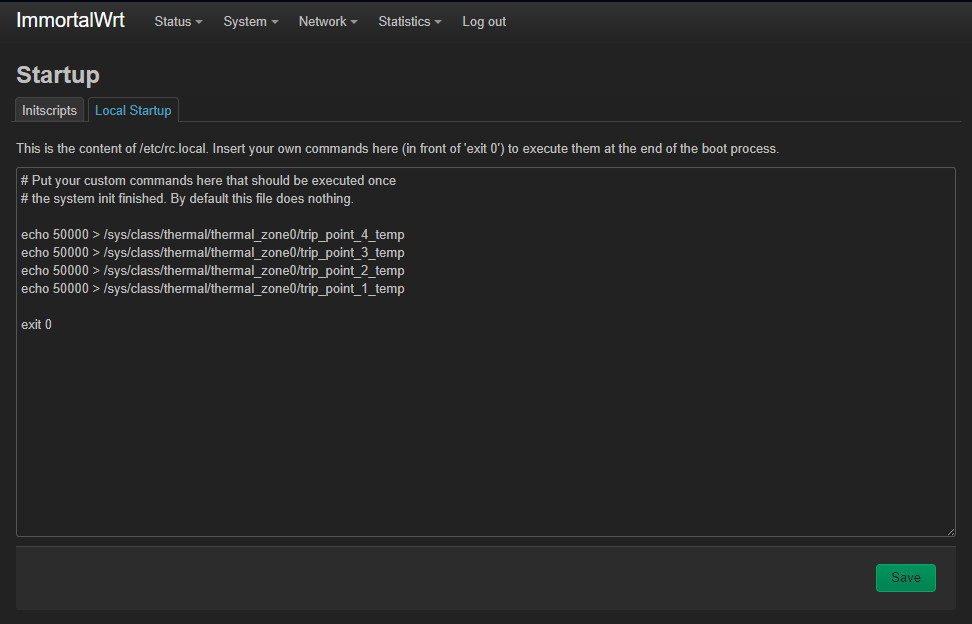972x624 pixels.
Task: Click the Startup page heading
Action: click(x=58, y=75)
